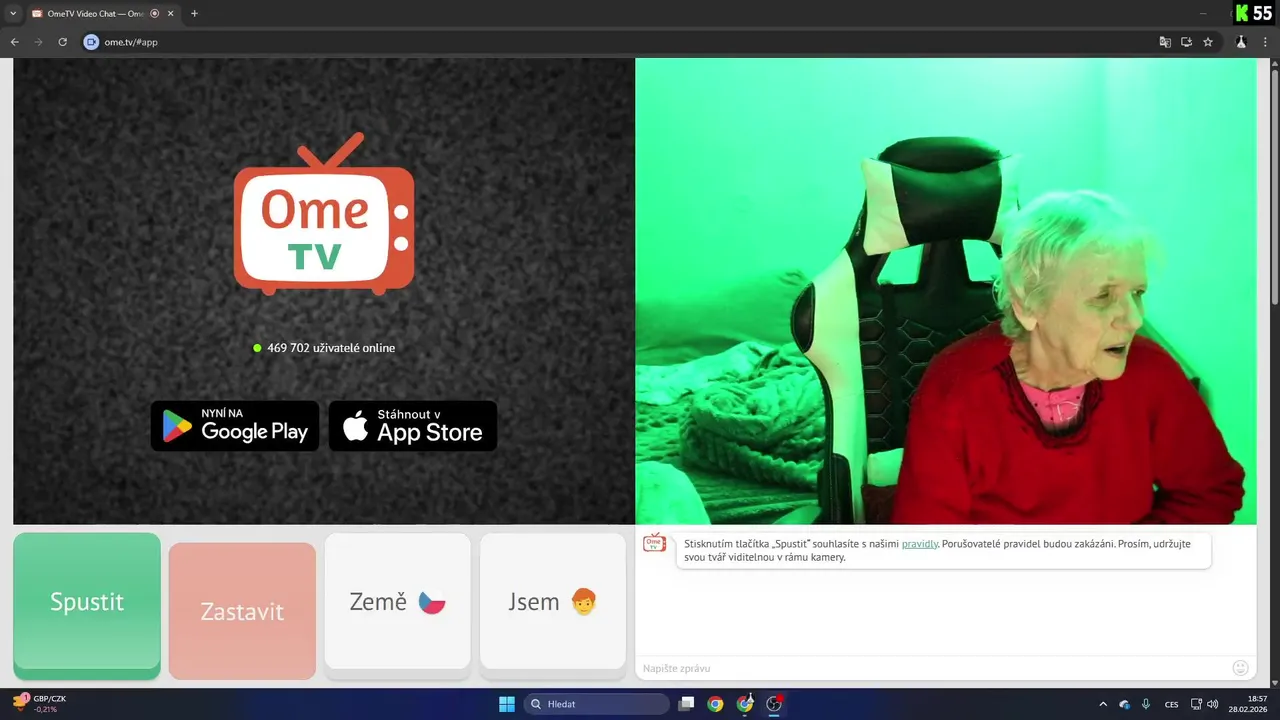
Task: Open the Jsem gender selector
Action: point(553,602)
